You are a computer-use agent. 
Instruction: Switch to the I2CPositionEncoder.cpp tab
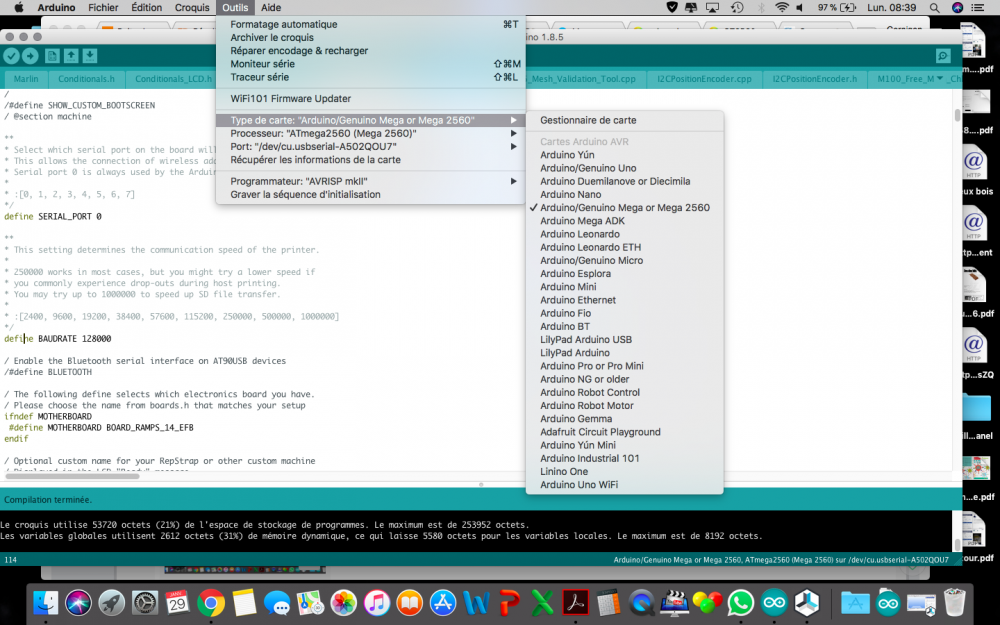coord(704,79)
